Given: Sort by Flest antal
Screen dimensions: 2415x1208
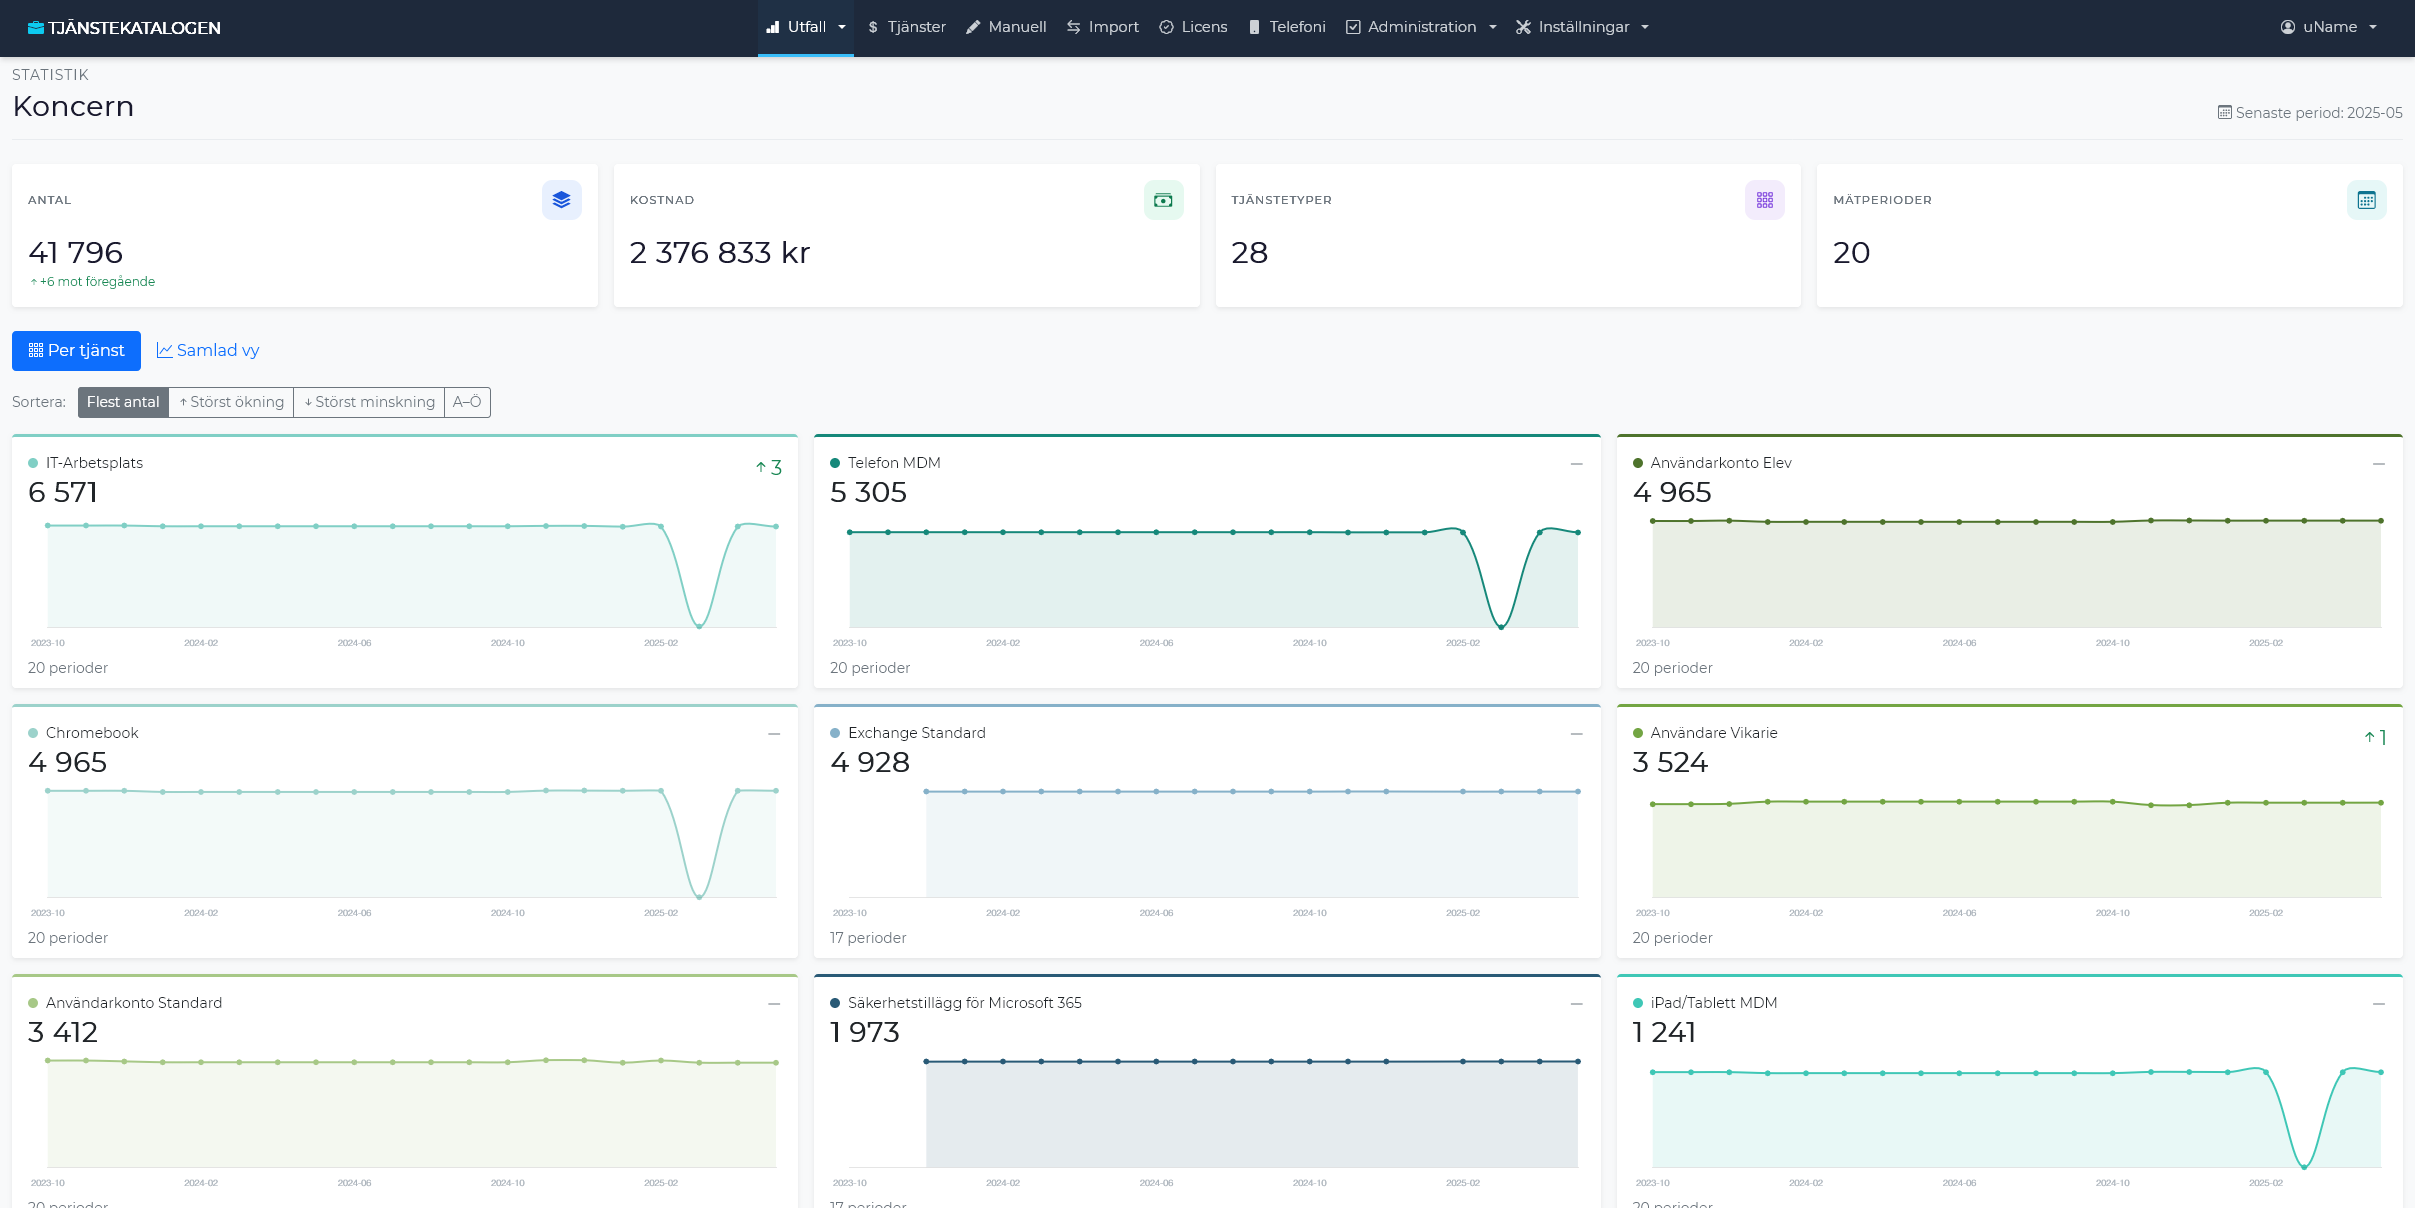Looking at the screenshot, I should (123, 402).
